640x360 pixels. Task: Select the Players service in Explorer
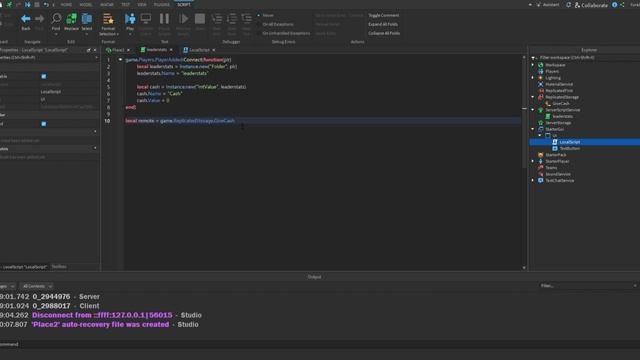[552, 71]
